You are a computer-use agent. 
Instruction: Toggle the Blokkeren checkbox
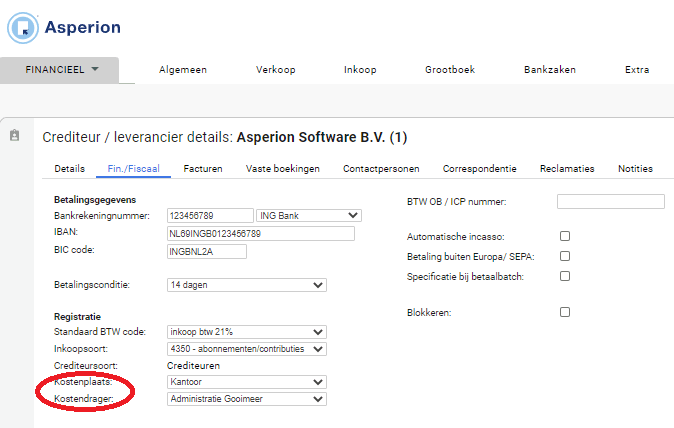tap(565, 312)
